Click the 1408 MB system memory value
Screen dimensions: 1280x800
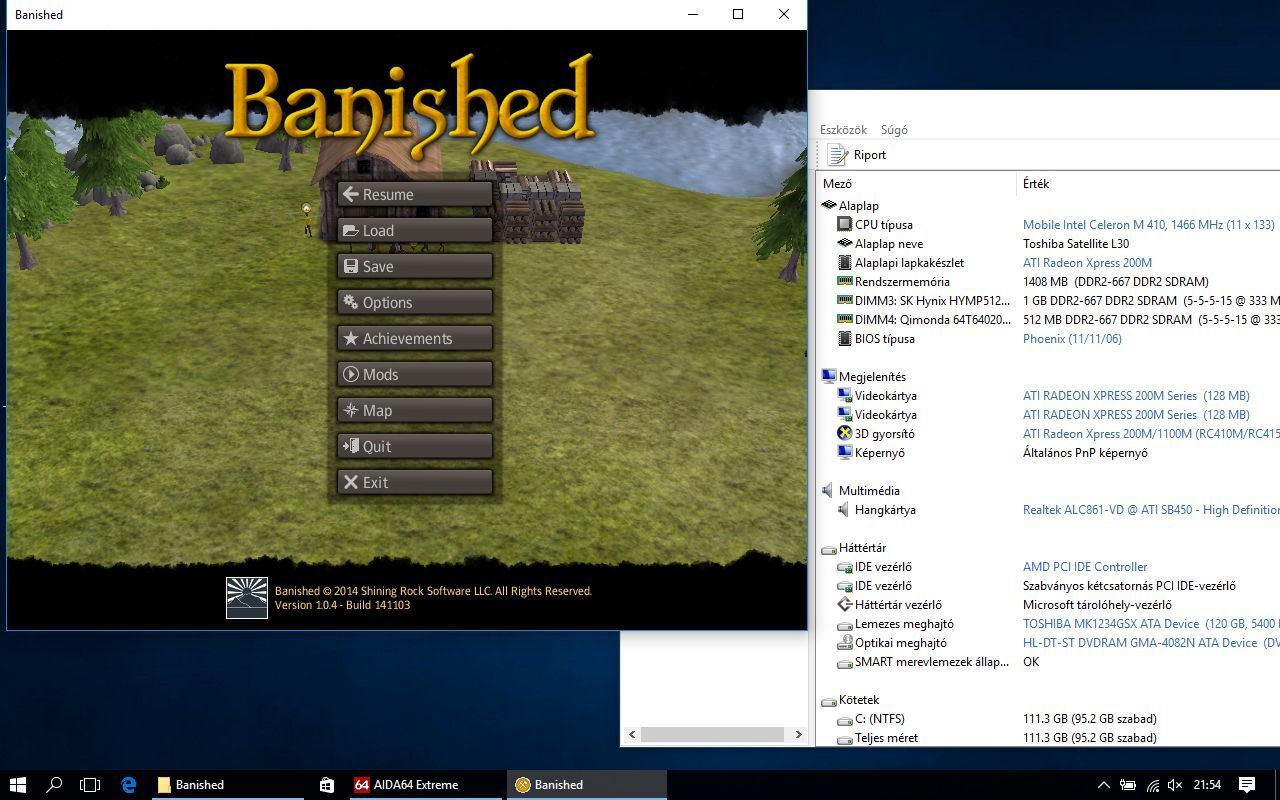(x=1115, y=282)
